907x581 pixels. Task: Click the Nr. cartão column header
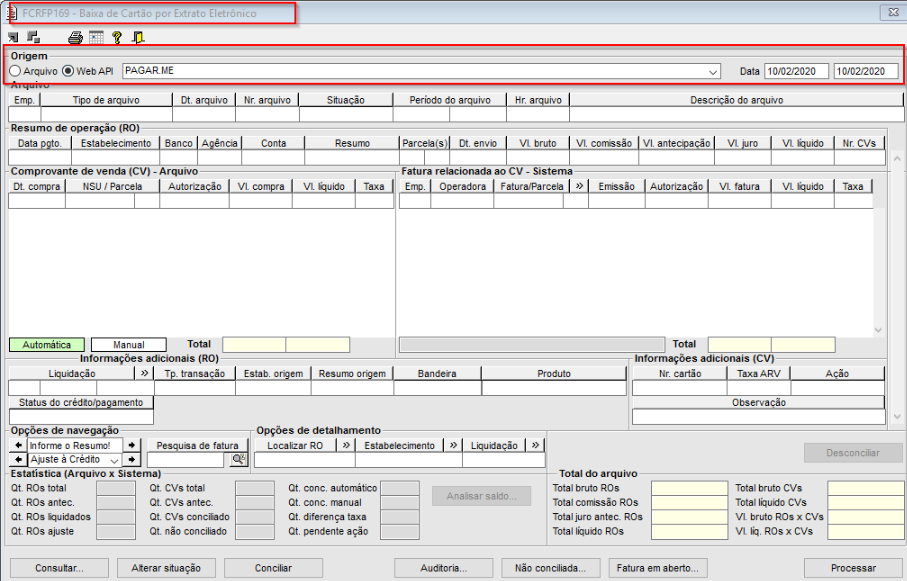point(680,373)
